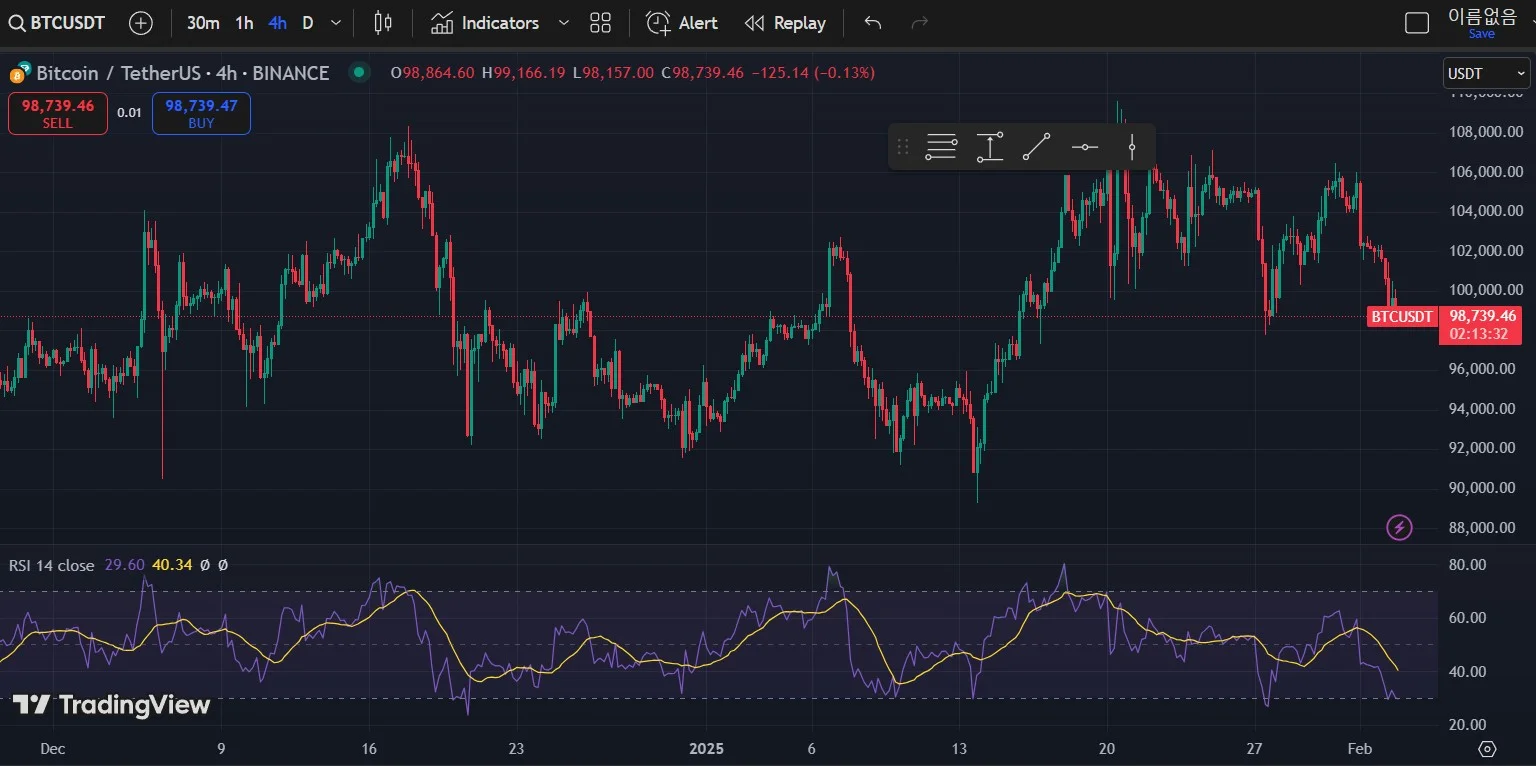This screenshot has height=766, width=1536.
Task: Click the add symbol plus icon
Action: pyautogui.click(x=141, y=23)
